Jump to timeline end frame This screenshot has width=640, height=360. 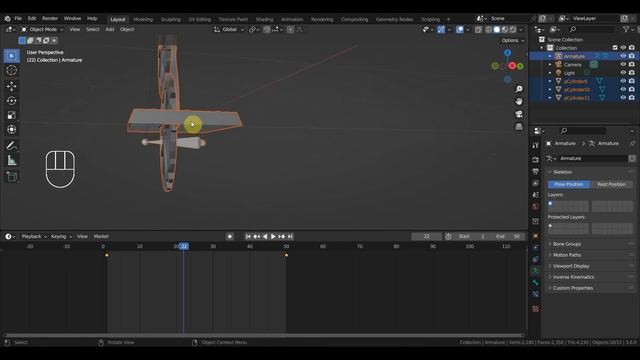[290, 236]
